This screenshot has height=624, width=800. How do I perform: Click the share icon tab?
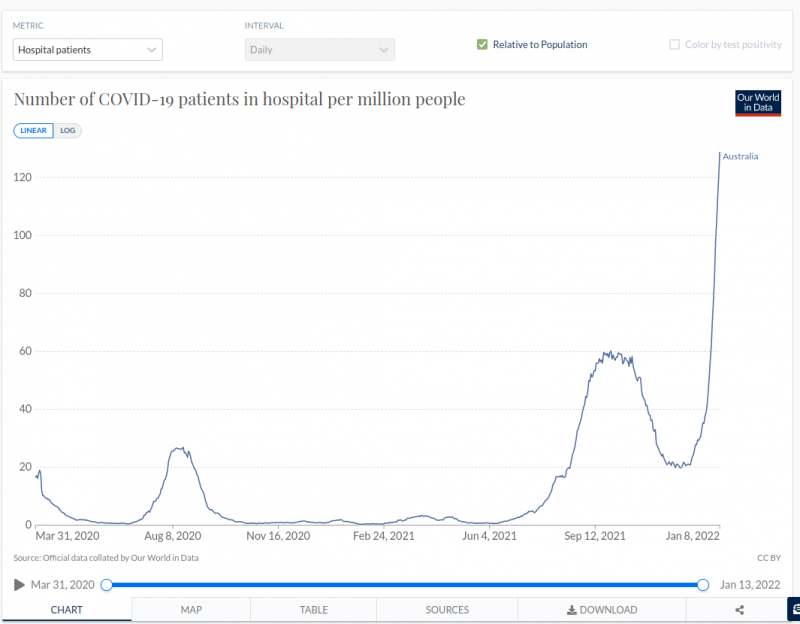pos(739,610)
